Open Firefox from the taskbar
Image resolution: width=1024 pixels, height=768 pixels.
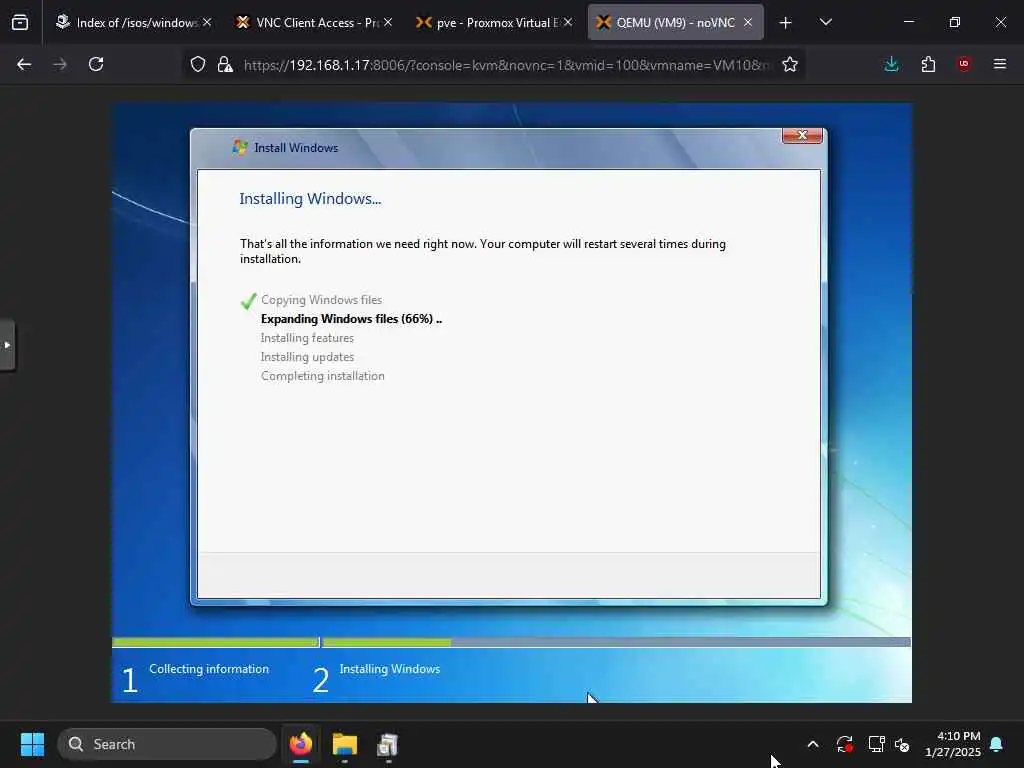pyautogui.click(x=301, y=744)
